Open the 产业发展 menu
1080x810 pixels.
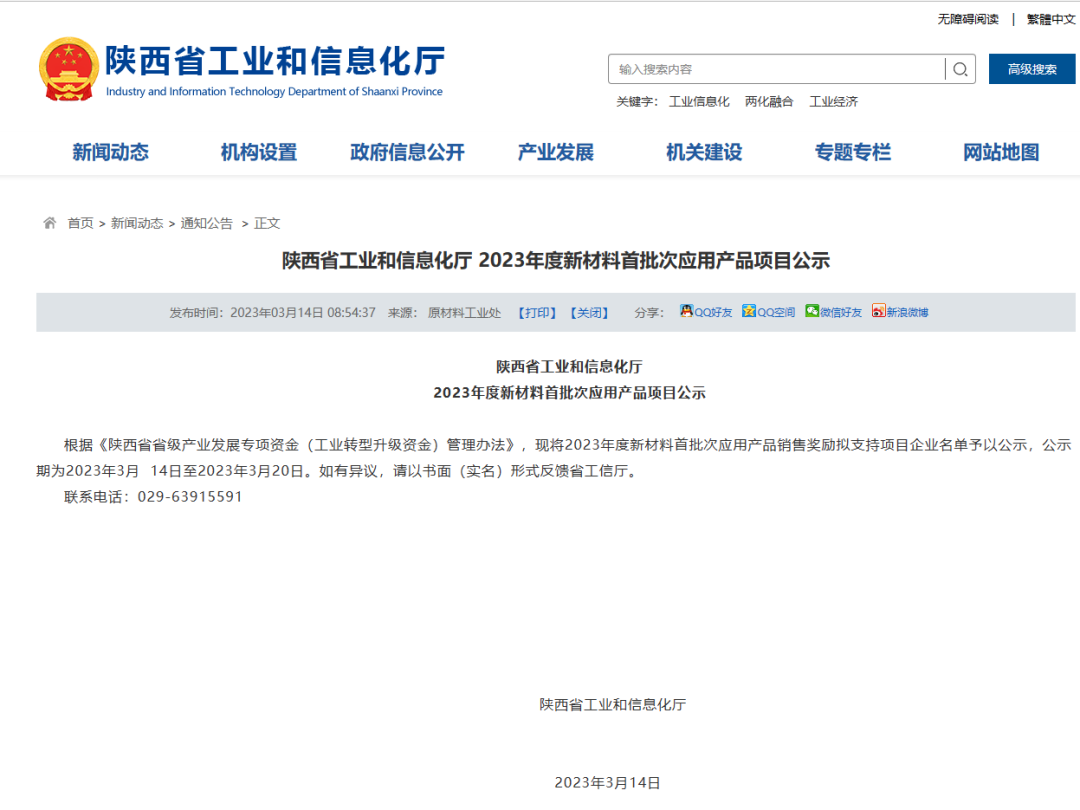556,152
